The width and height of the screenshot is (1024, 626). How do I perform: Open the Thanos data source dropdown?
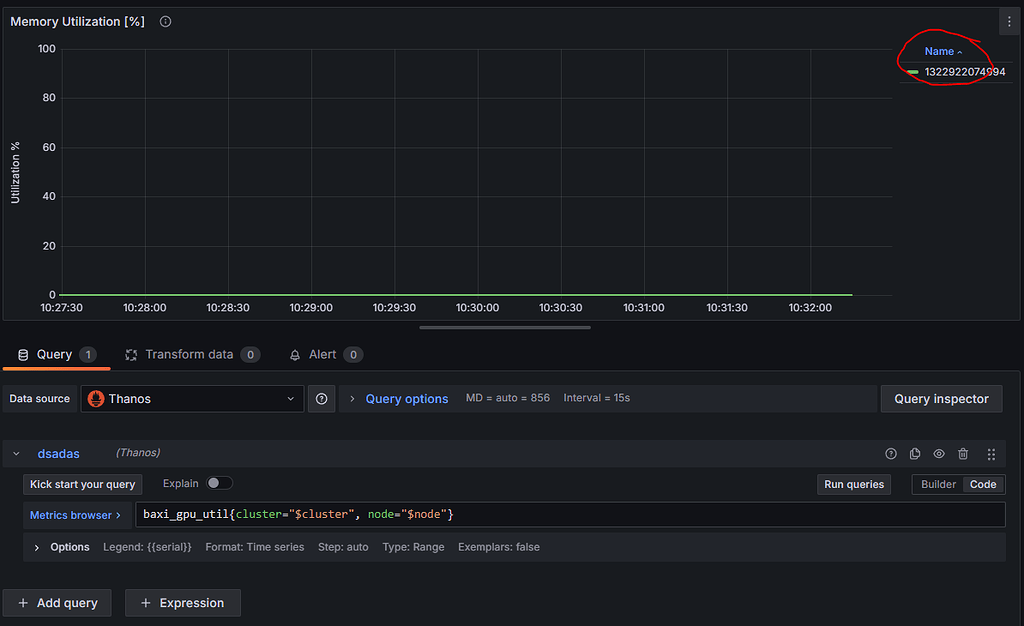(x=192, y=398)
